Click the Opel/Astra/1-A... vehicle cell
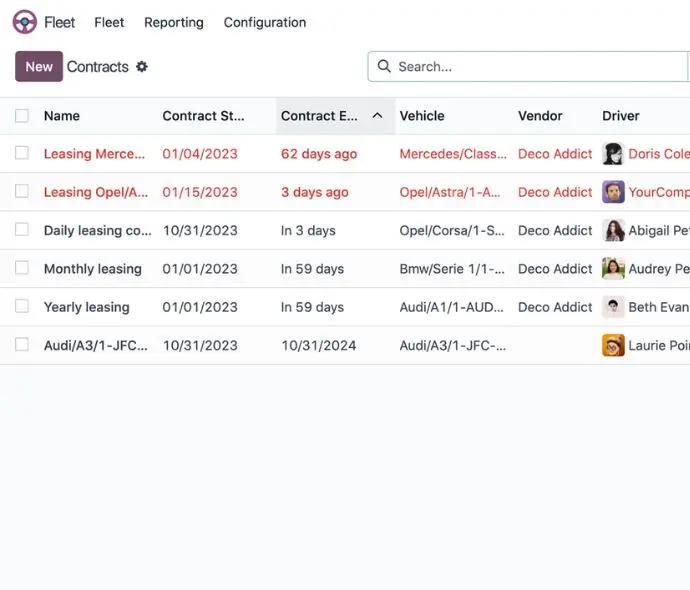The width and height of the screenshot is (690, 590). [x=450, y=192]
